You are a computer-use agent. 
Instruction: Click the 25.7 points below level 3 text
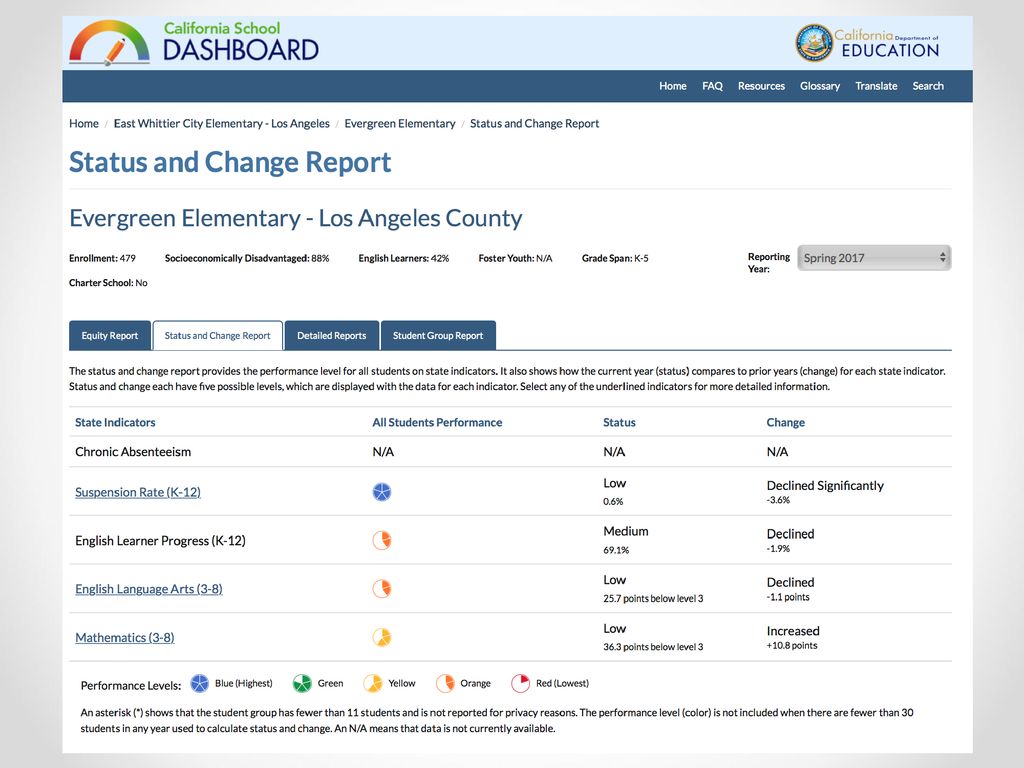point(653,598)
